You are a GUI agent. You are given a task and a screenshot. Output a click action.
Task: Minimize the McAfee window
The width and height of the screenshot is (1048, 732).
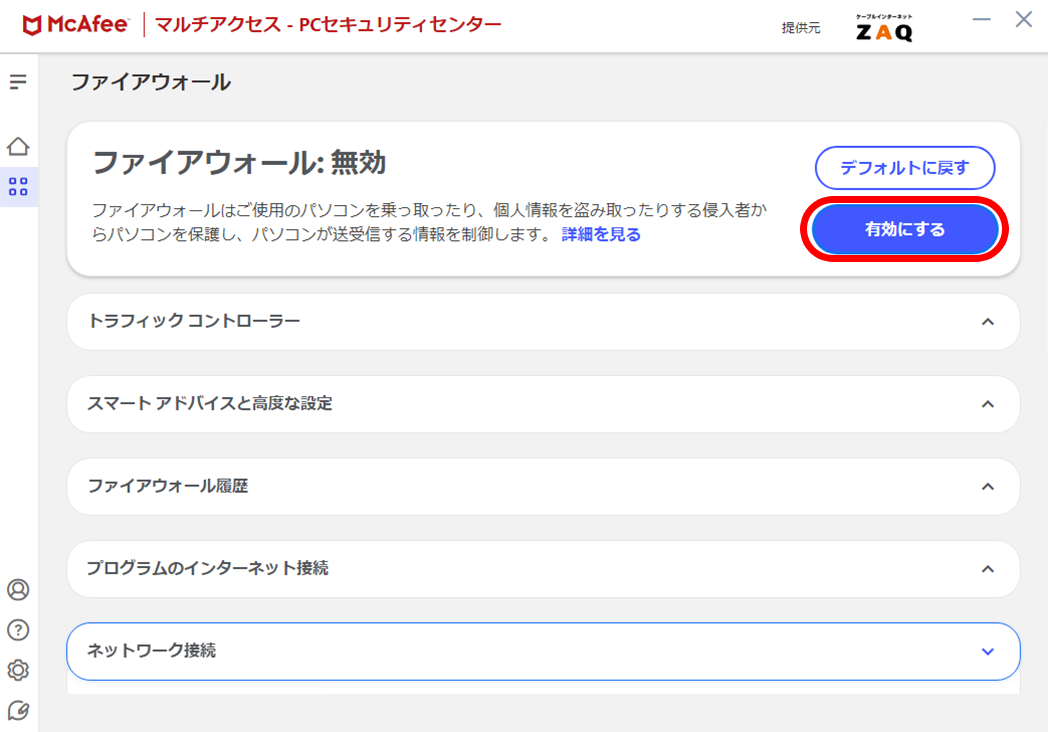click(x=981, y=19)
